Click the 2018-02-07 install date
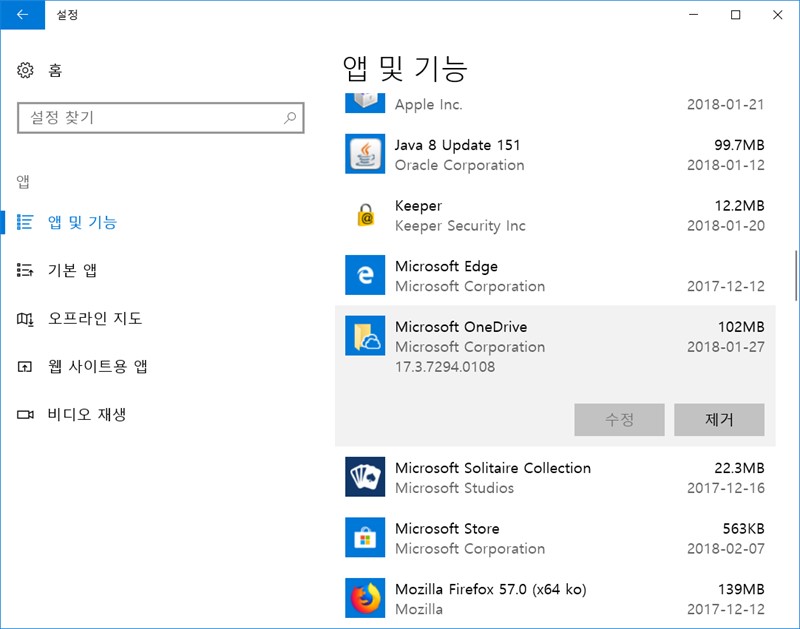This screenshot has width=800, height=629. tap(726, 548)
